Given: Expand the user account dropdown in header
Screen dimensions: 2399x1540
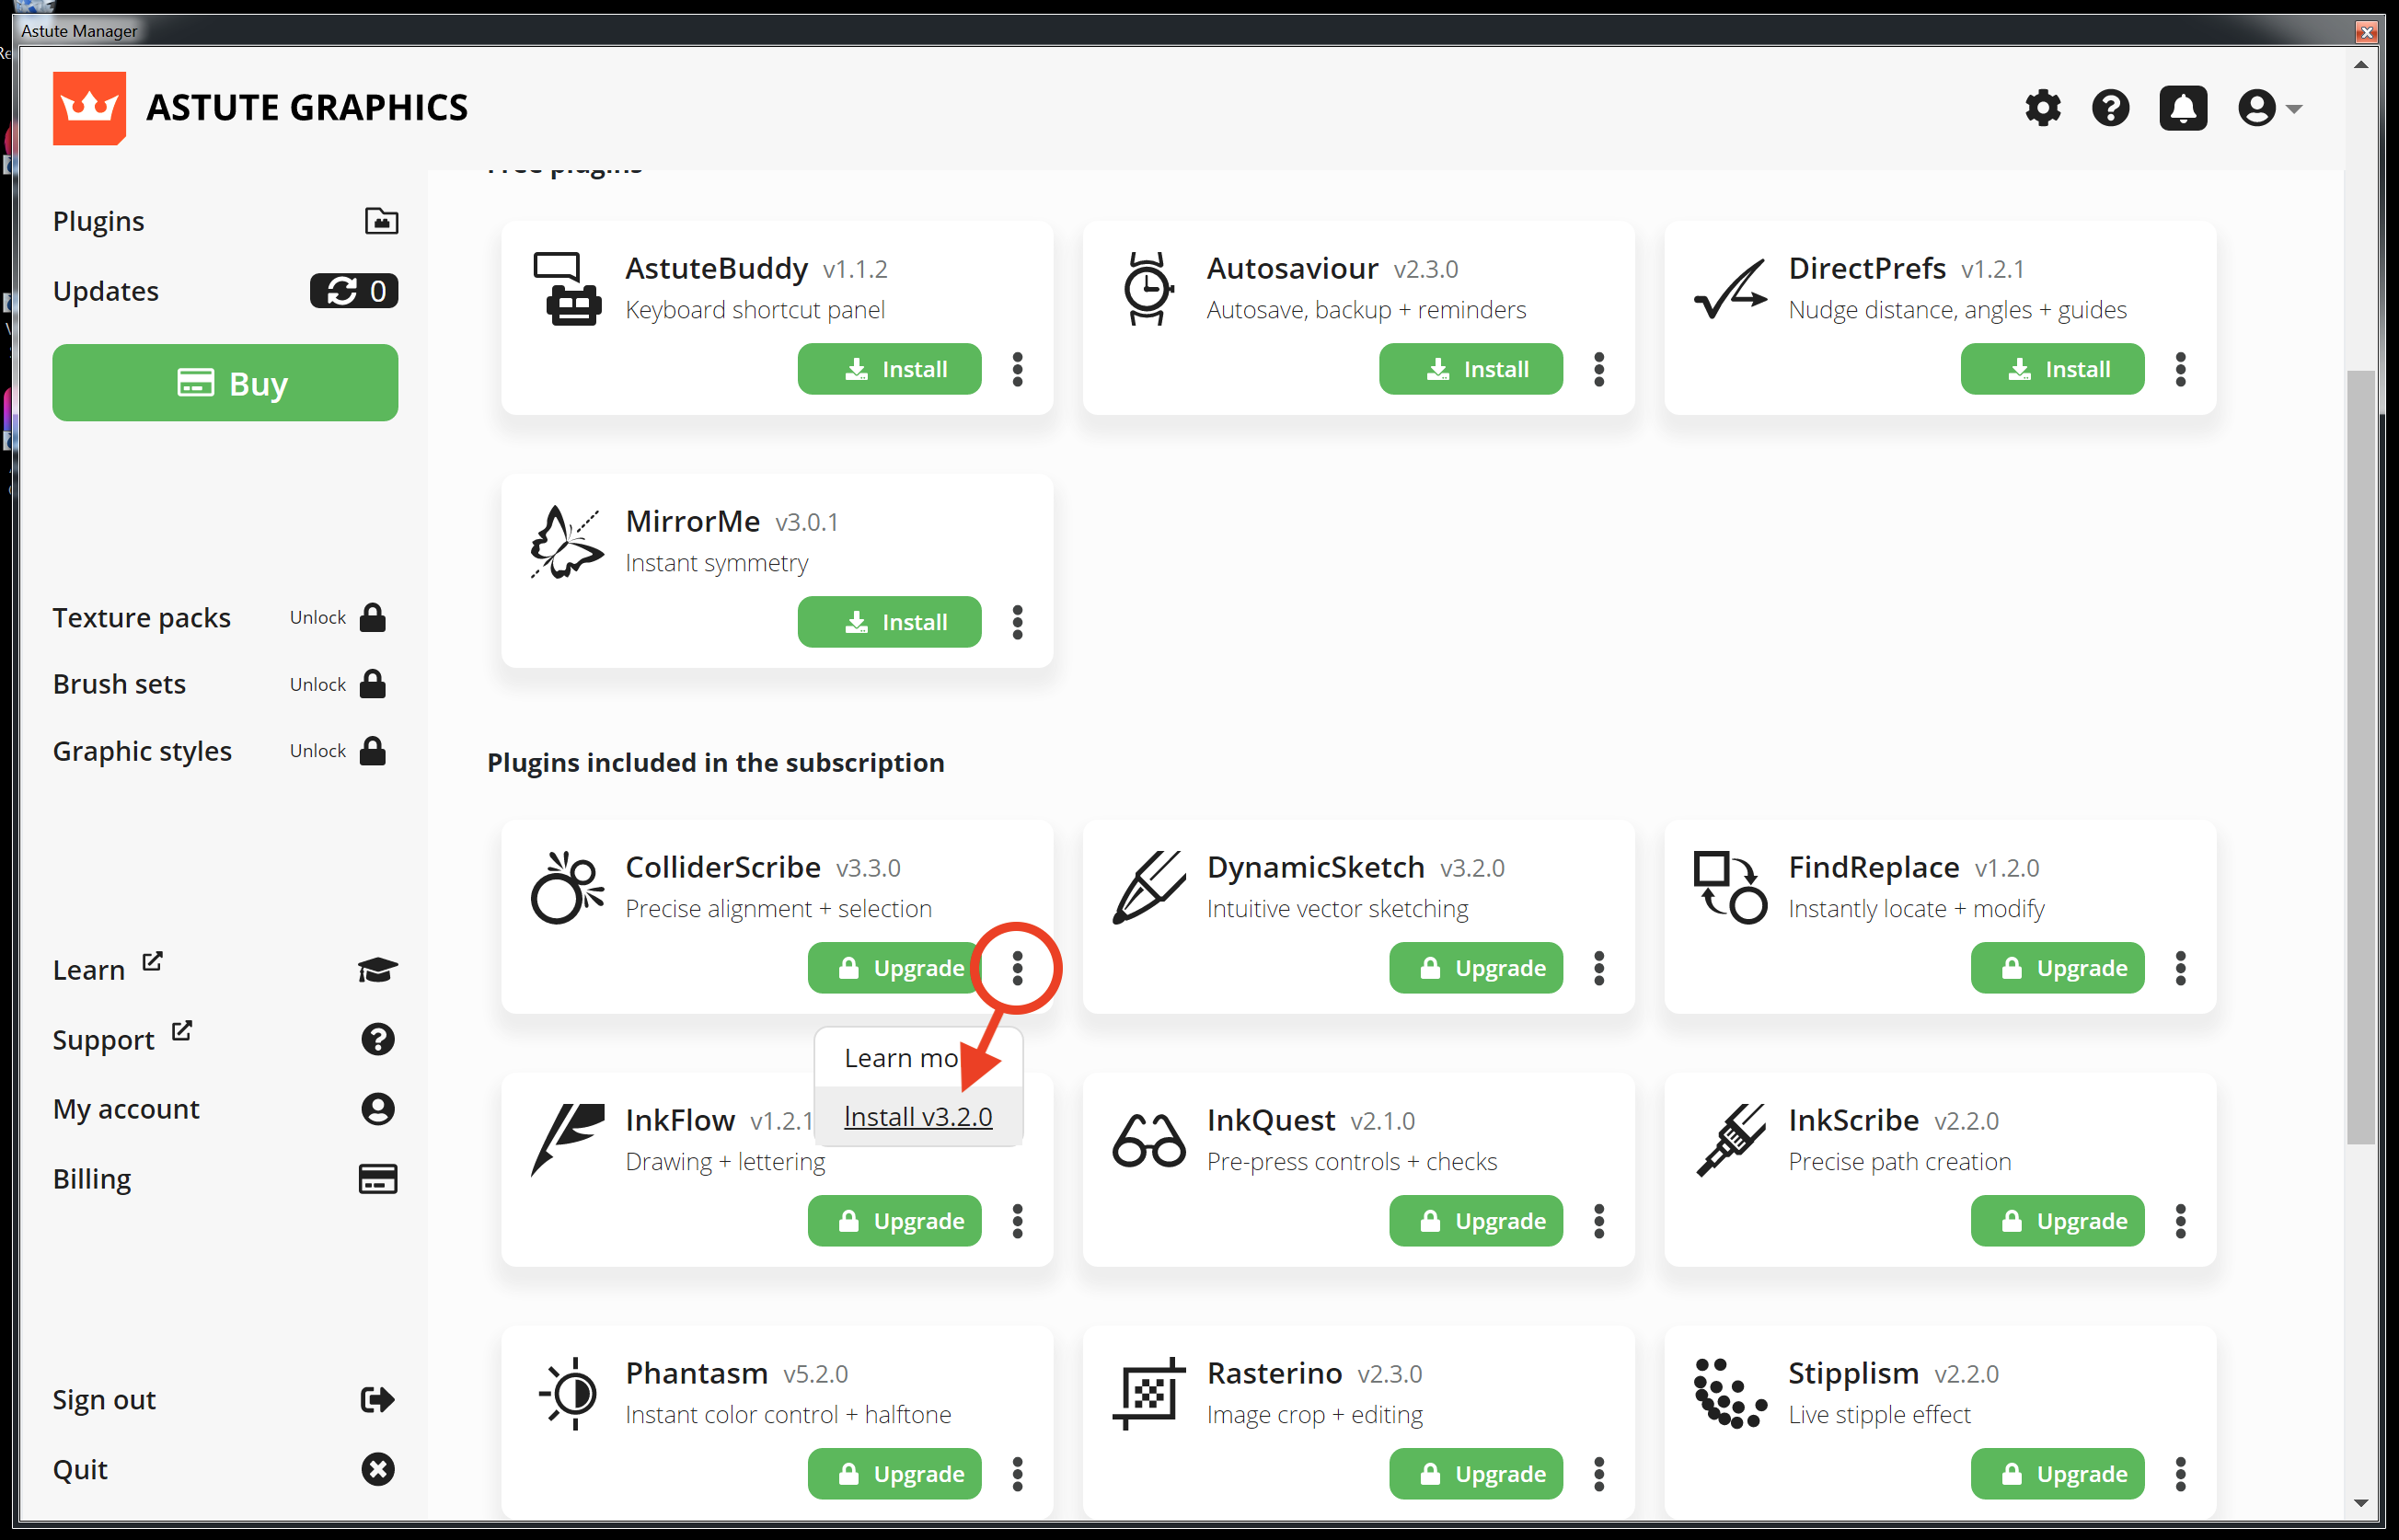Looking at the screenshot, I should [x=2270, y=108].
